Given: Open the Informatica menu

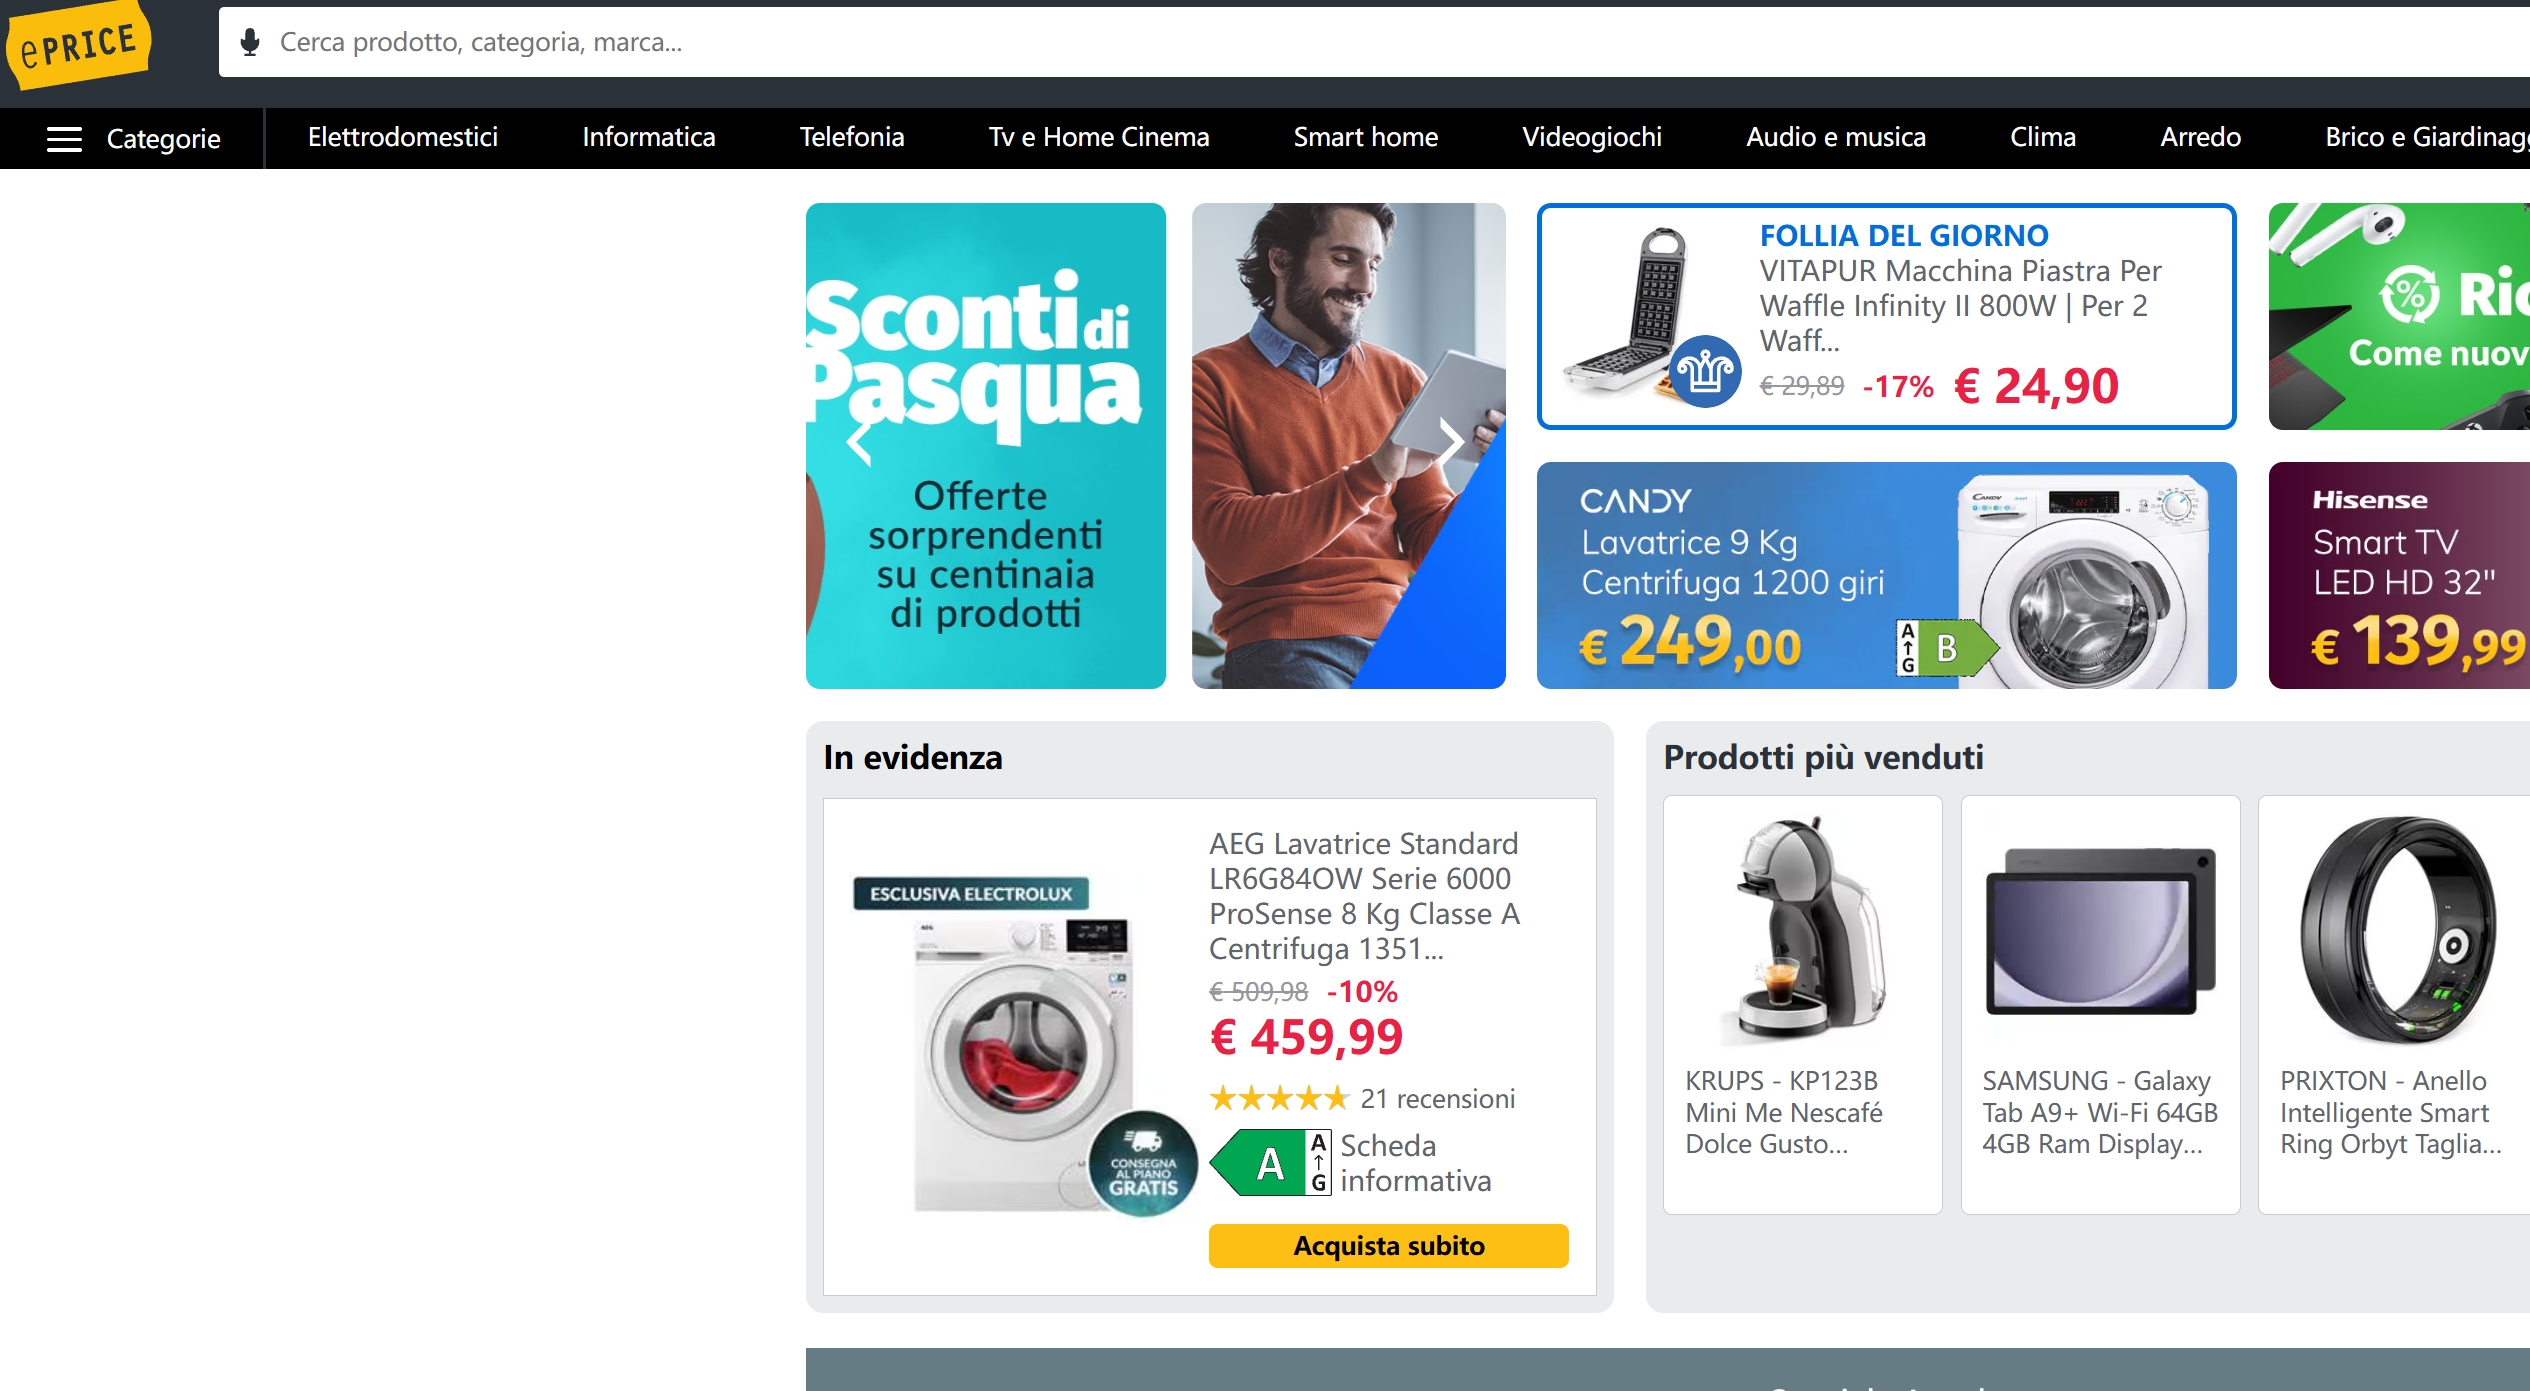Looking at the screenshot, I should (649, 137).
